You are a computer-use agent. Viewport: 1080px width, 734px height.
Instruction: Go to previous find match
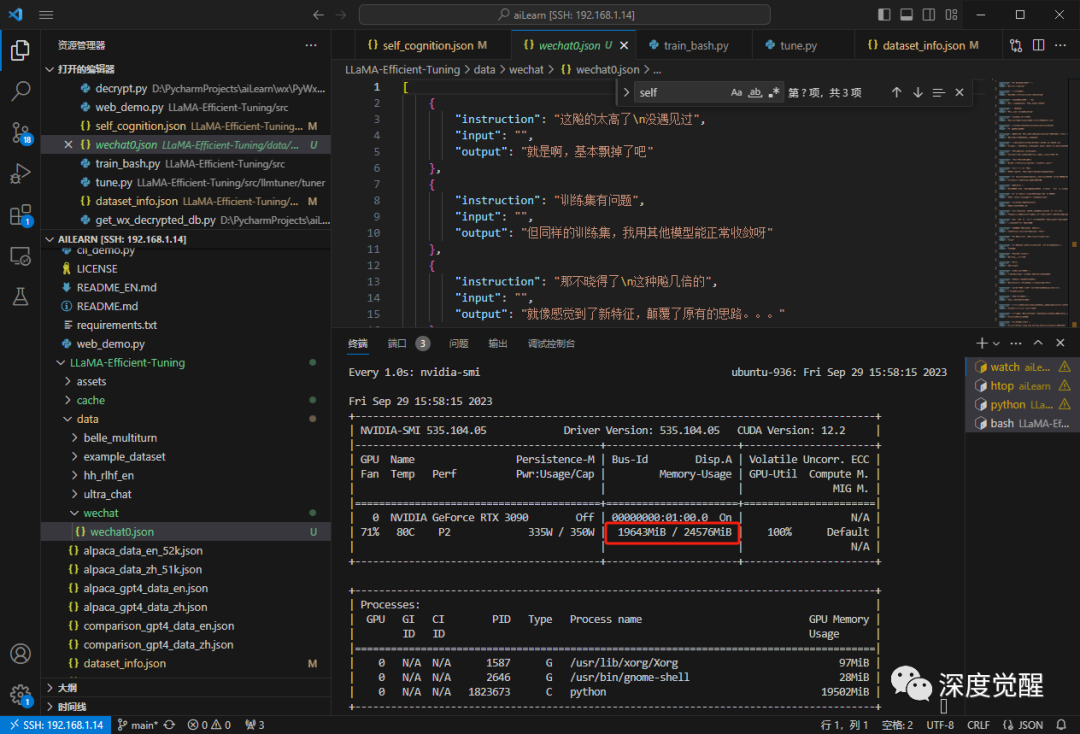pyautogui.click(x=896, y=92)
